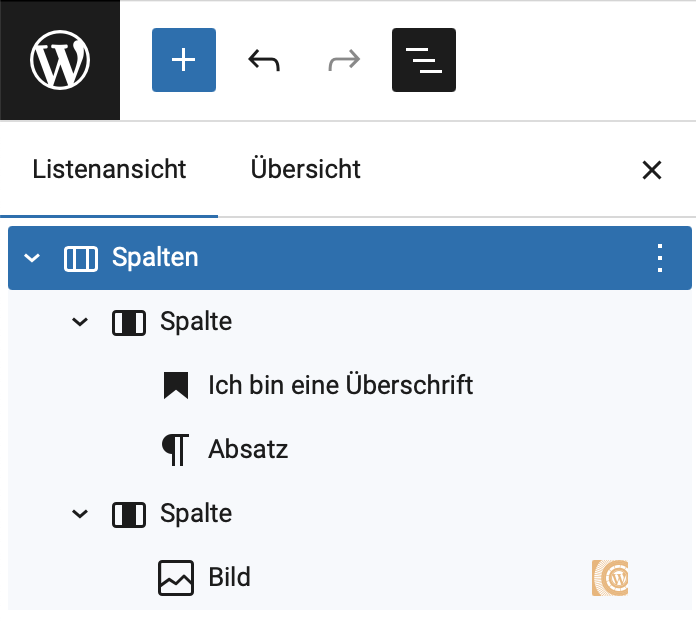Collapse the first Spalte block

[x=80, y=322]
